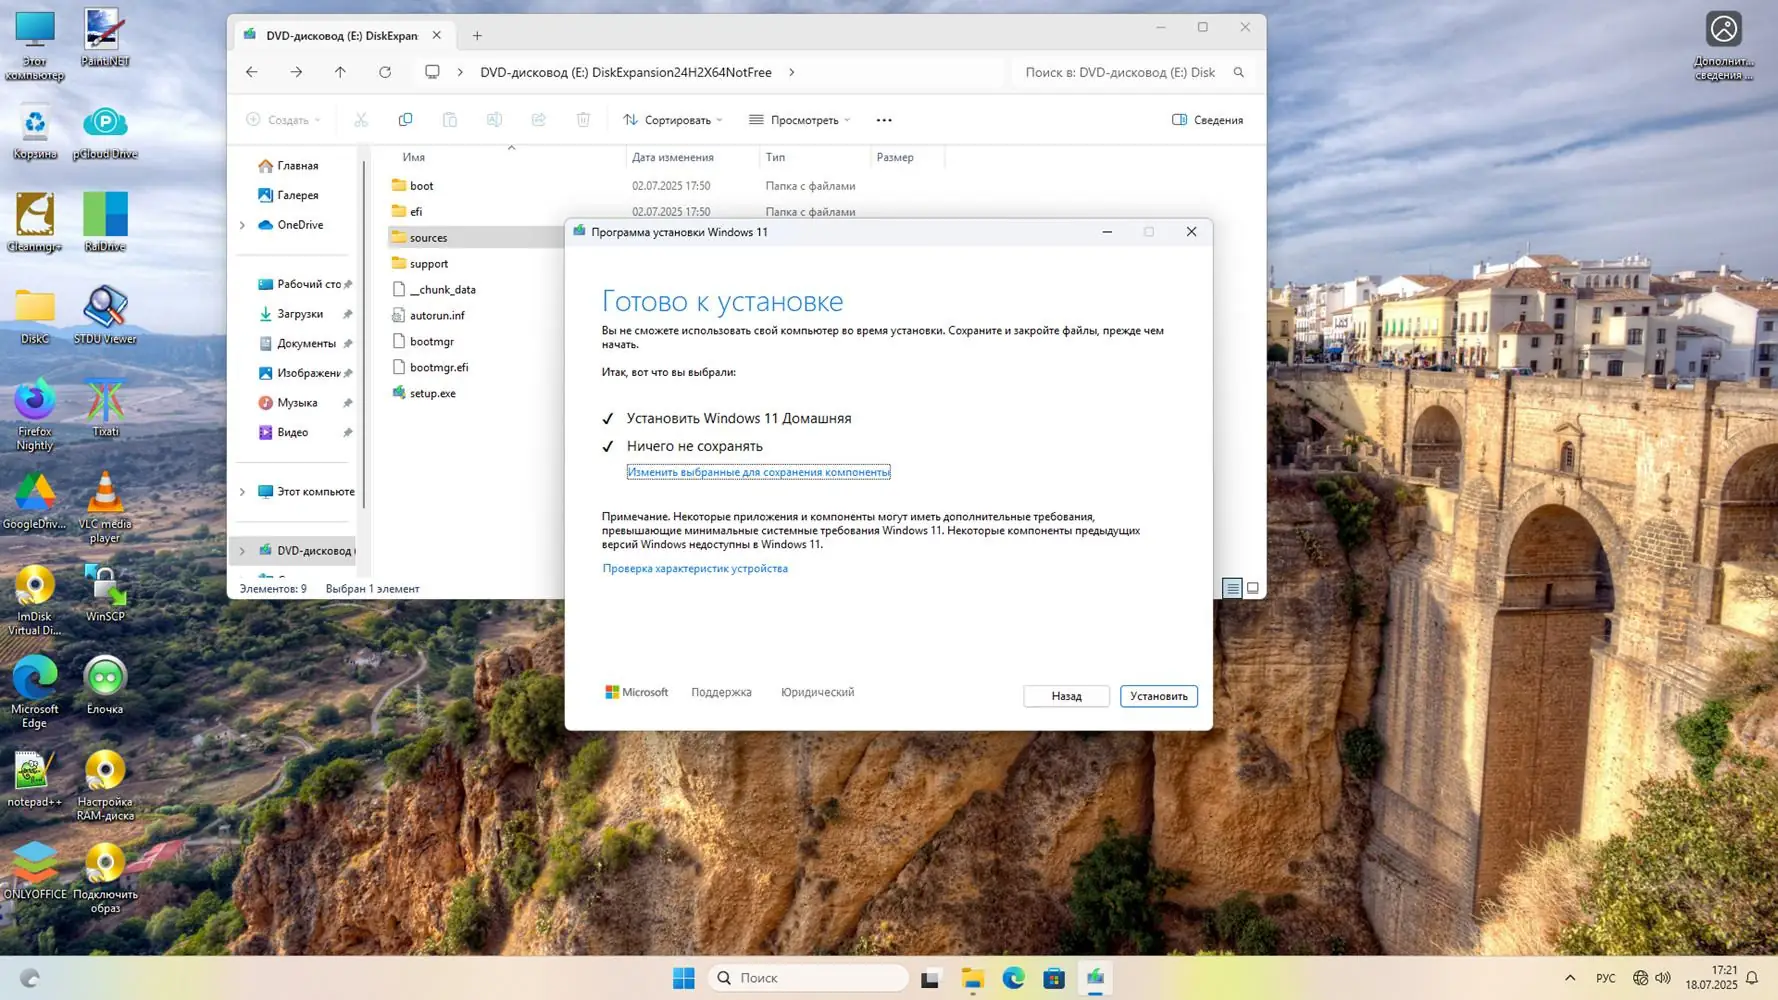Click the Explorer search field

click(x=1134, y=72)
